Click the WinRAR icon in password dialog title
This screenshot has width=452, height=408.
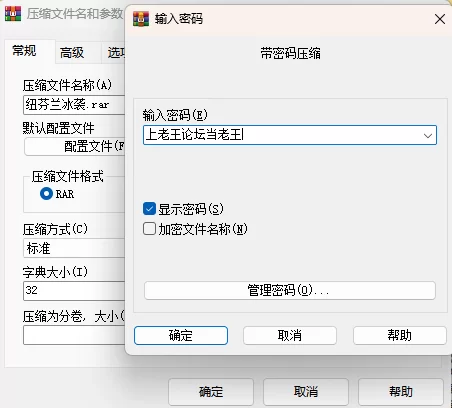[141, 19]
